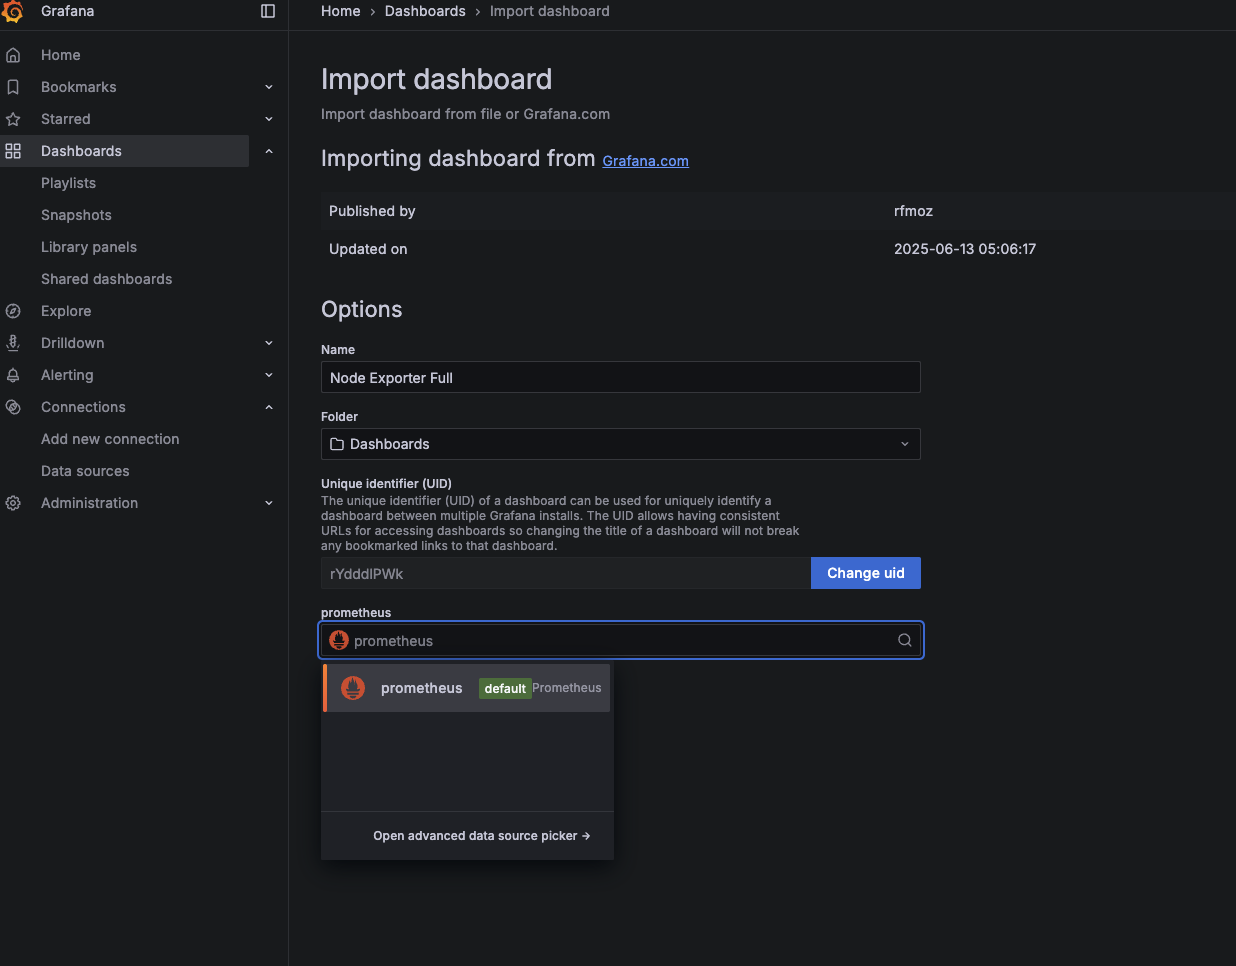Expand the Alerting section chevron
Viewport: 1236px width, 966px height.
pyautogui.click(x=269, y=375)
